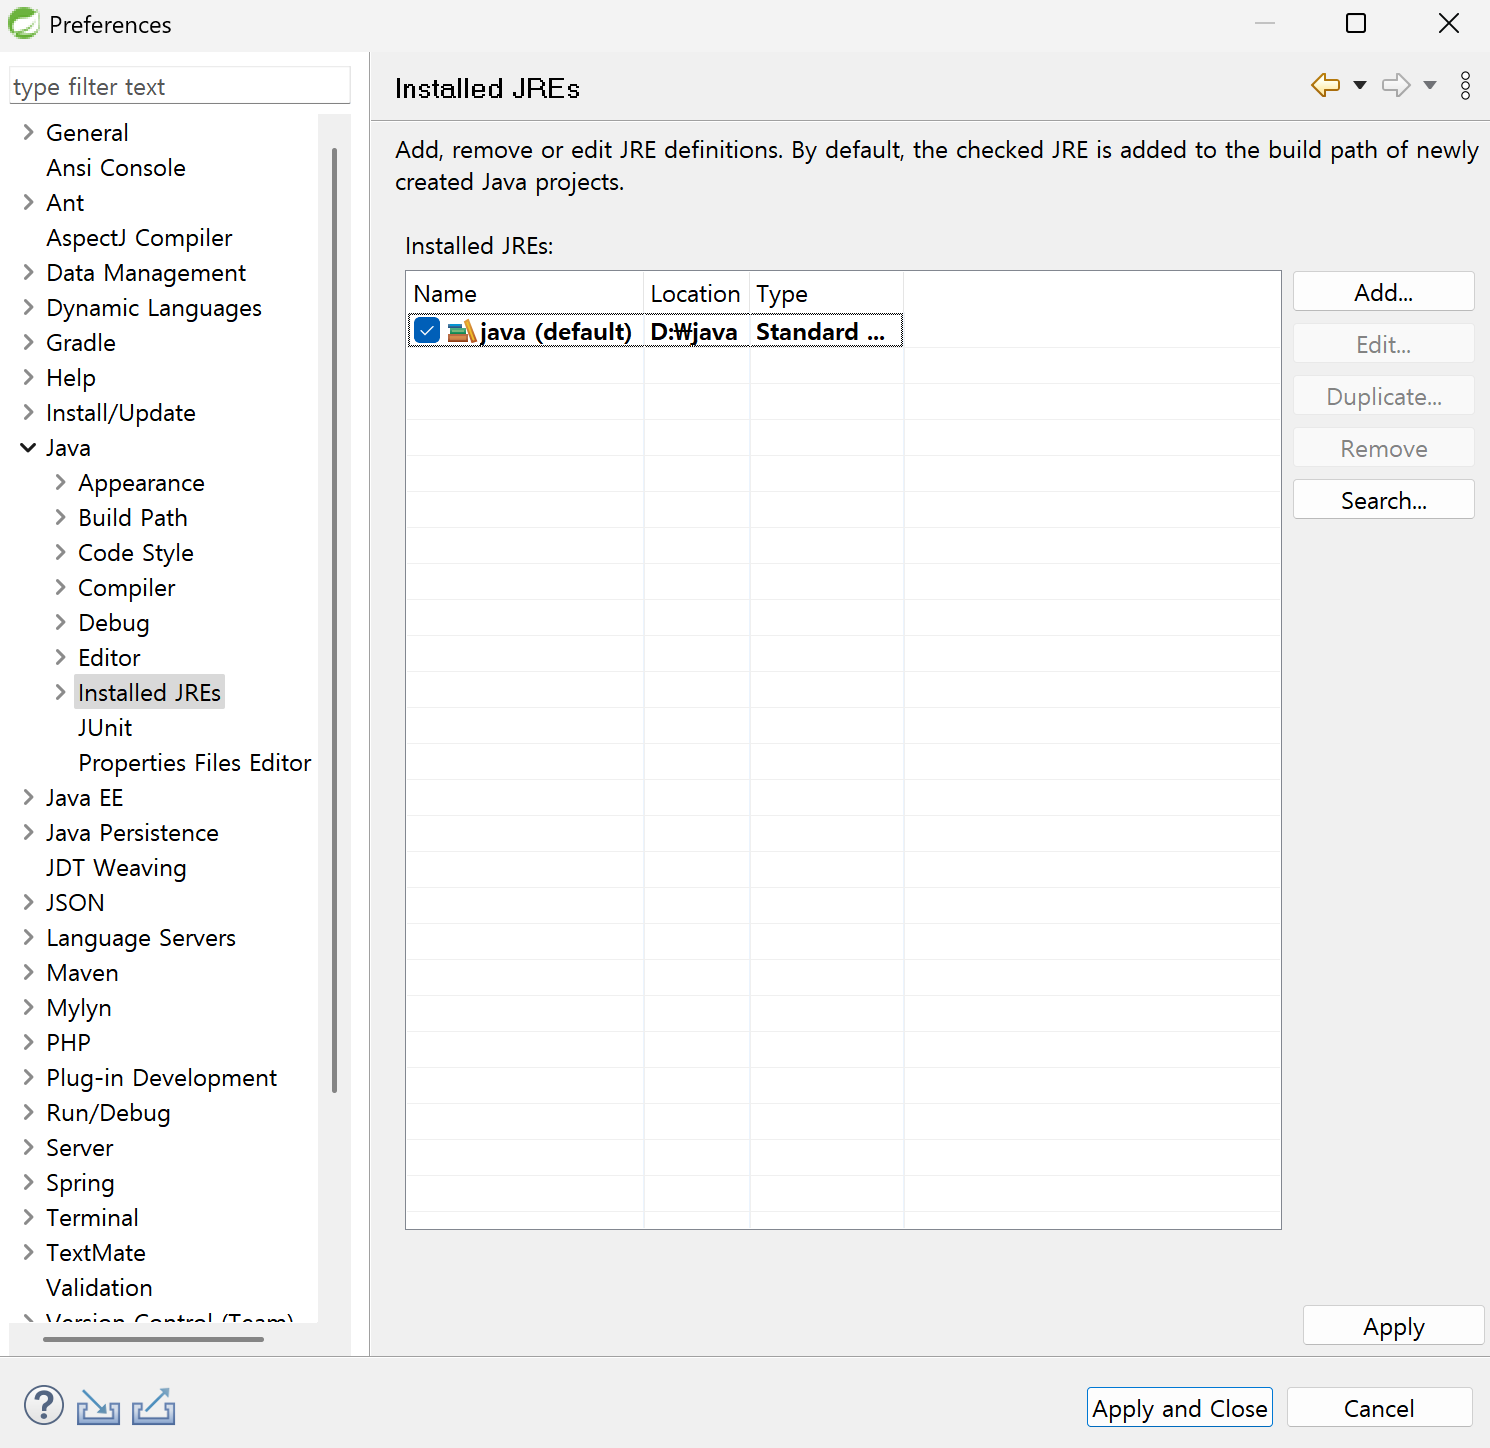The width and height of the screenshot is (1490, 1448).
Task: Expand the General tree node
Action: pos(28,132)
